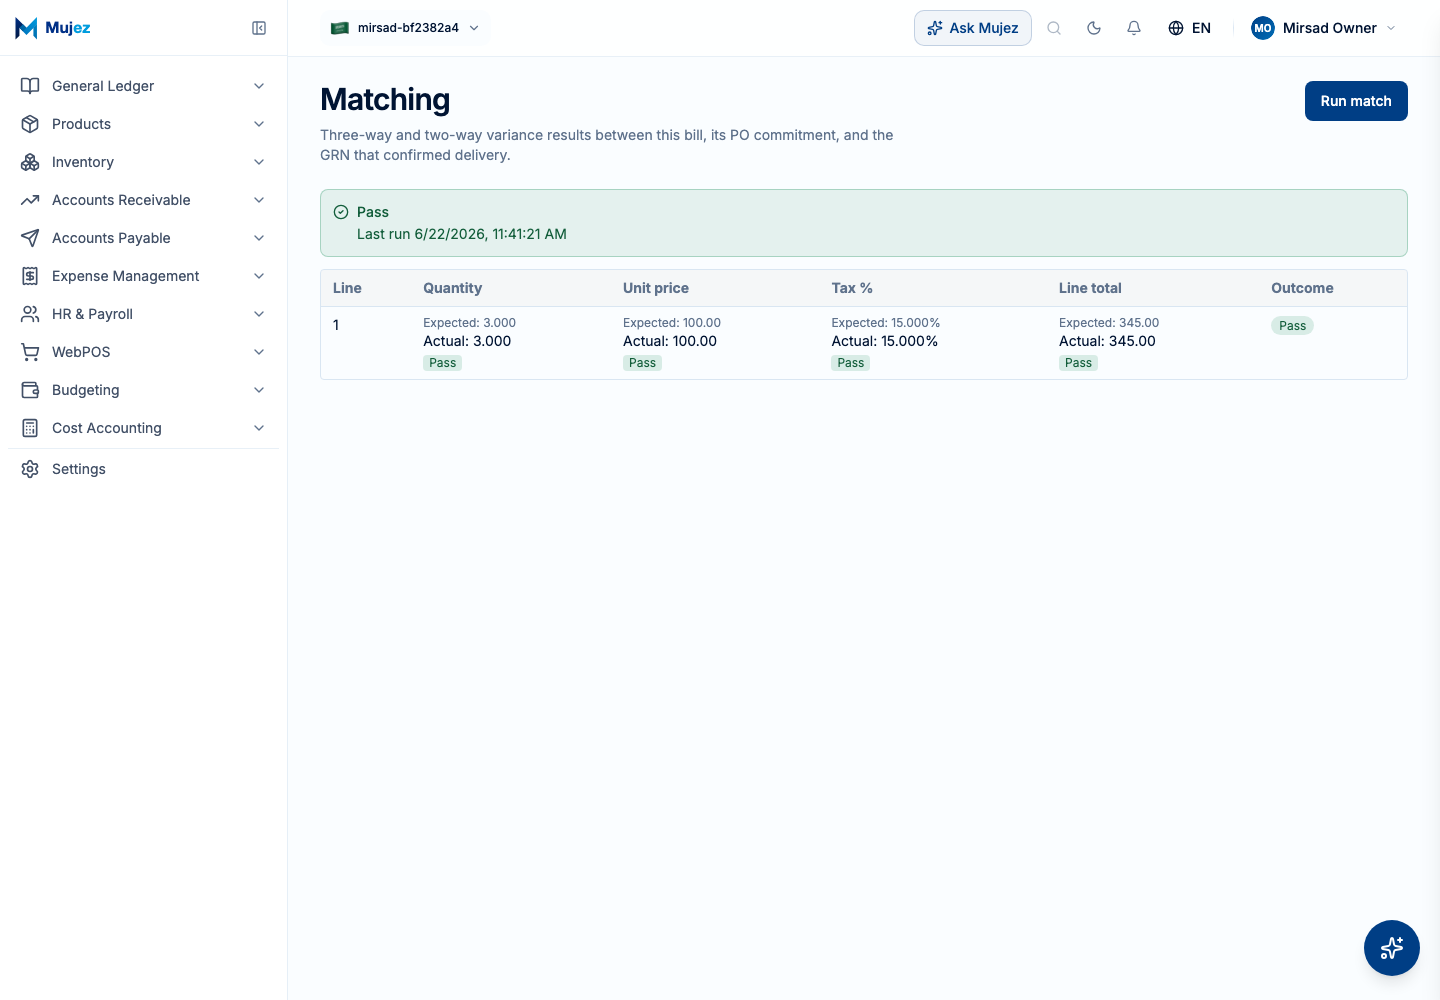The height and width of the screenshot is (1000, 1440).
Task: Open the Inventory menu
Action: coord(143,162)
